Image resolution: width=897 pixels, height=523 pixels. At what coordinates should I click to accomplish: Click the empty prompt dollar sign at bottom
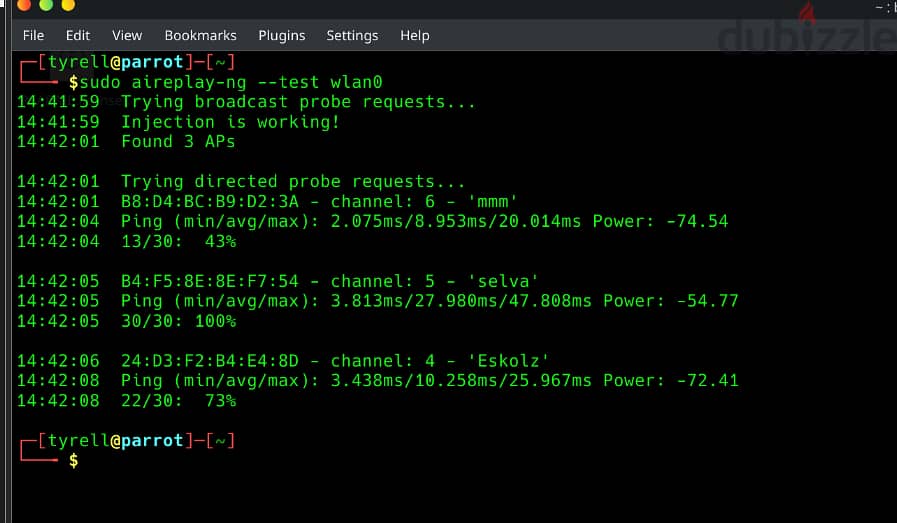click(73, 460)
